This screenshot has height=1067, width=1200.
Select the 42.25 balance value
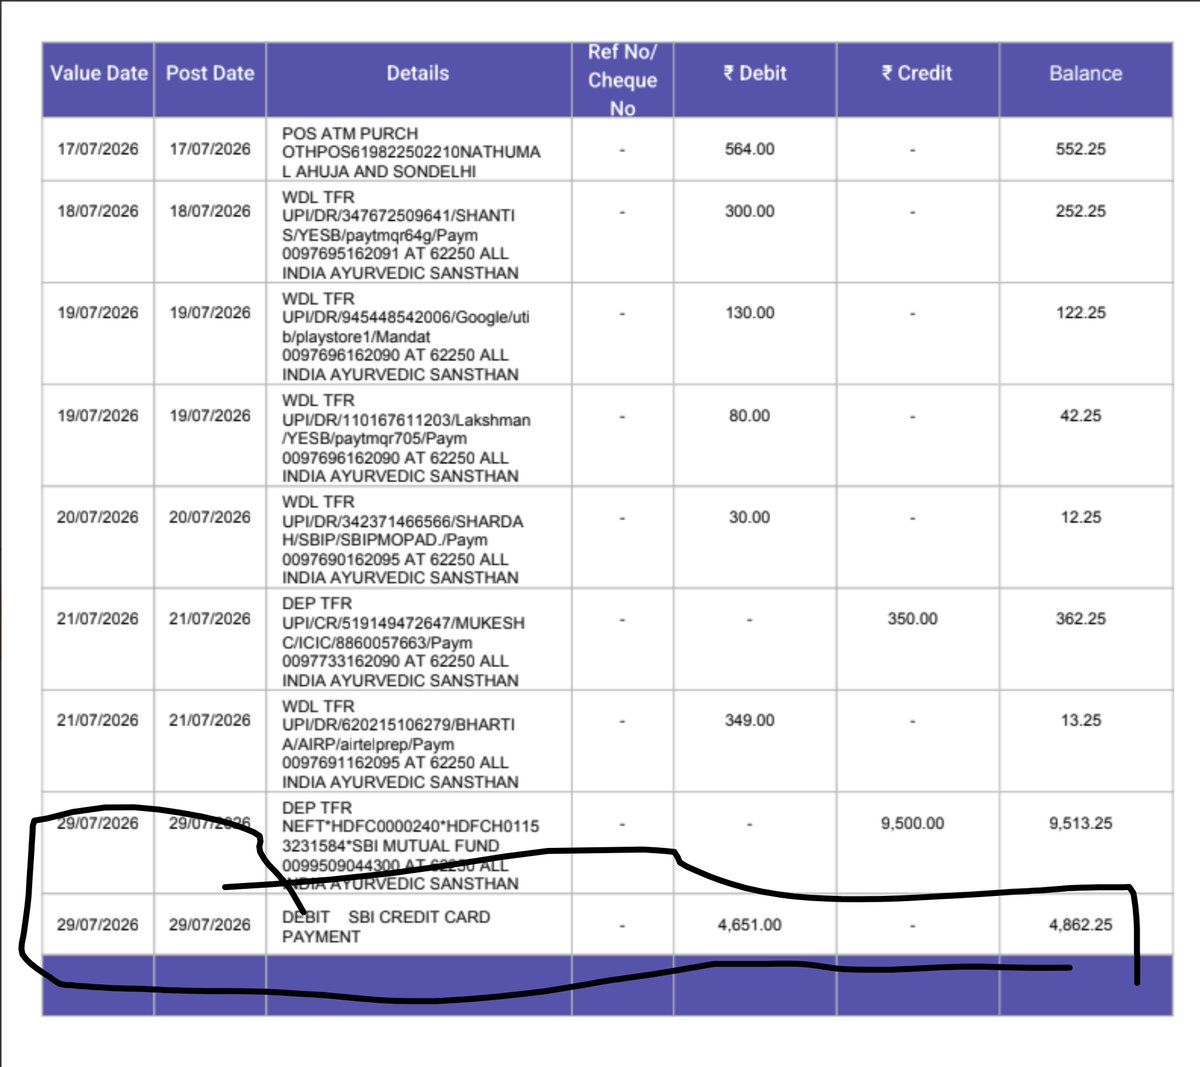[1081, 415]
